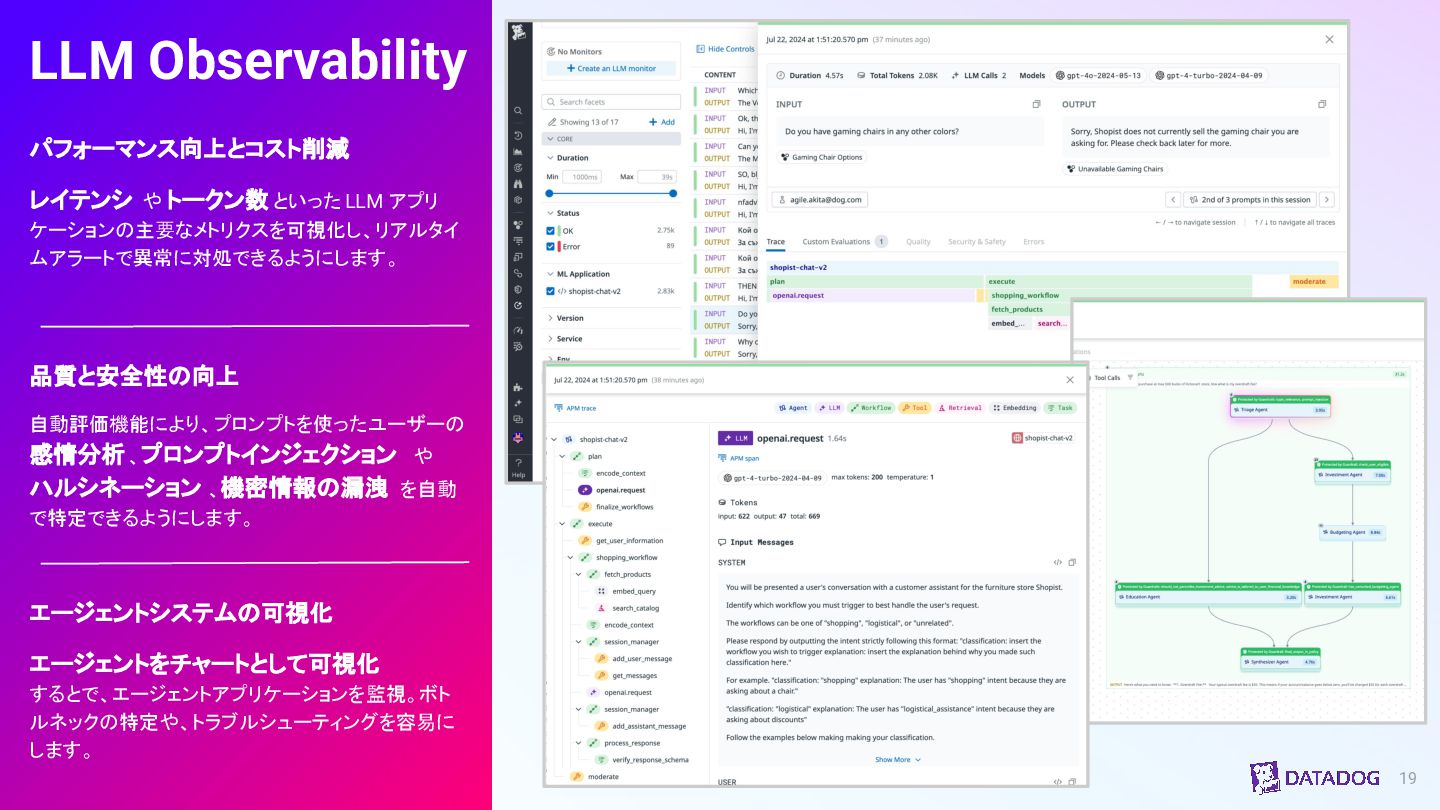This screenshot has height=810, width=1440.
Task: Click gpt-4o-2024-05-13 model tag
Action: (x=1097, y=76)
